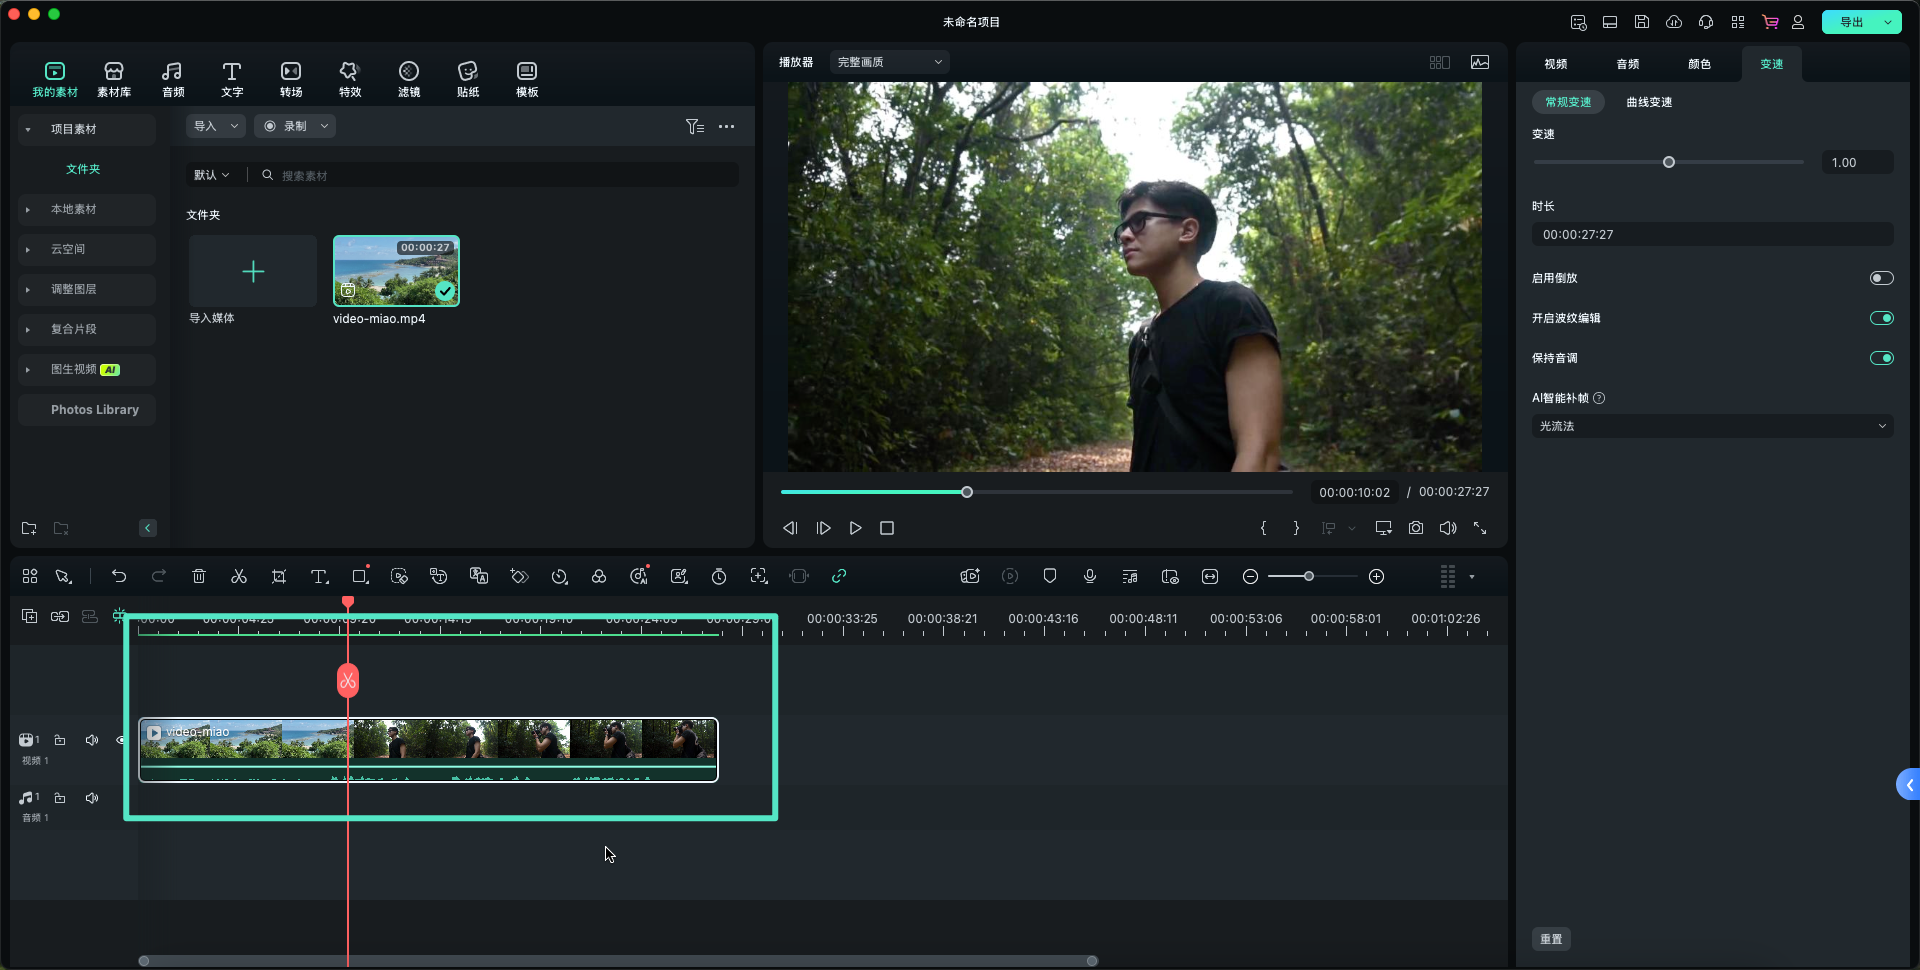Viewport: 1920px width, 970px height.
Task: Enable the 启用倒放 reverse toggle
Action: tap(1881, 278)
